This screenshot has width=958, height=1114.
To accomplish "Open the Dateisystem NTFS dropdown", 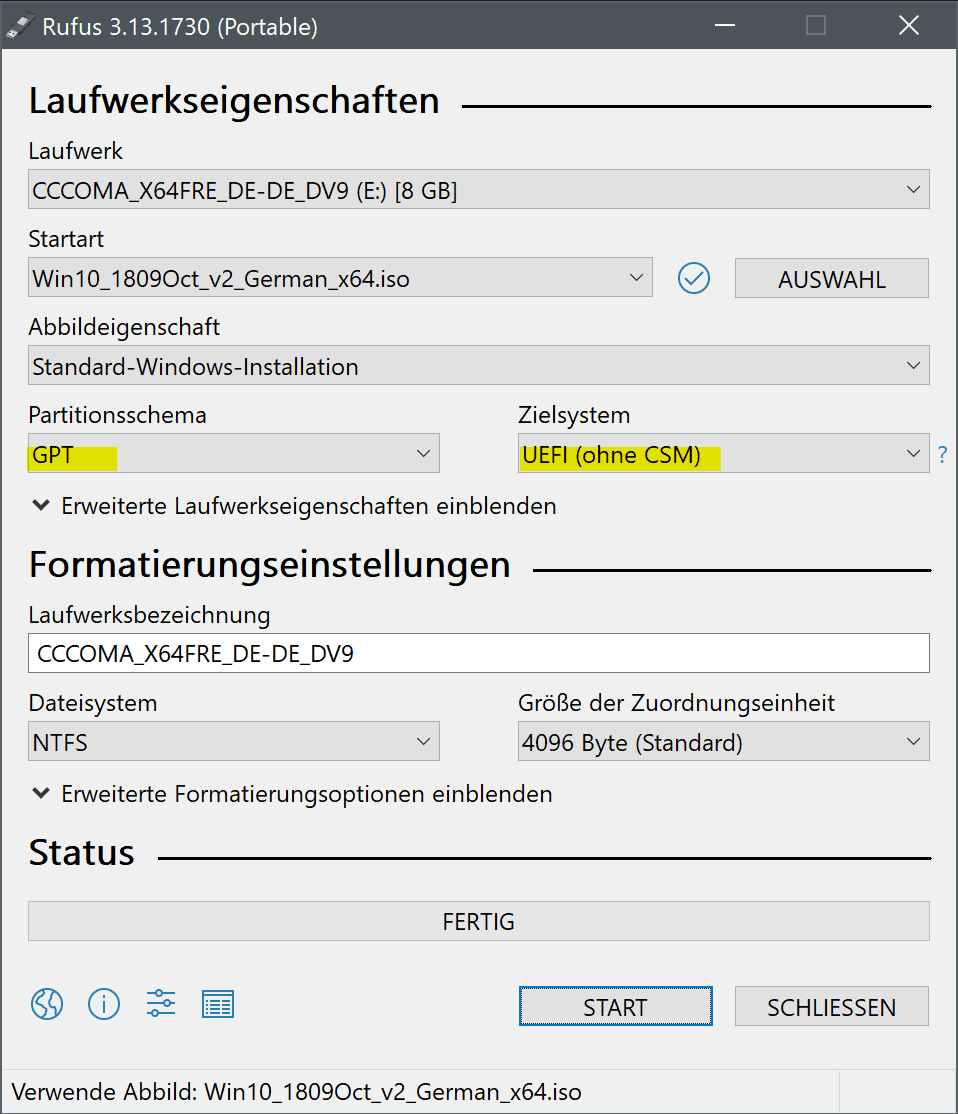I will pyautogui.click(x=234, y=741).
